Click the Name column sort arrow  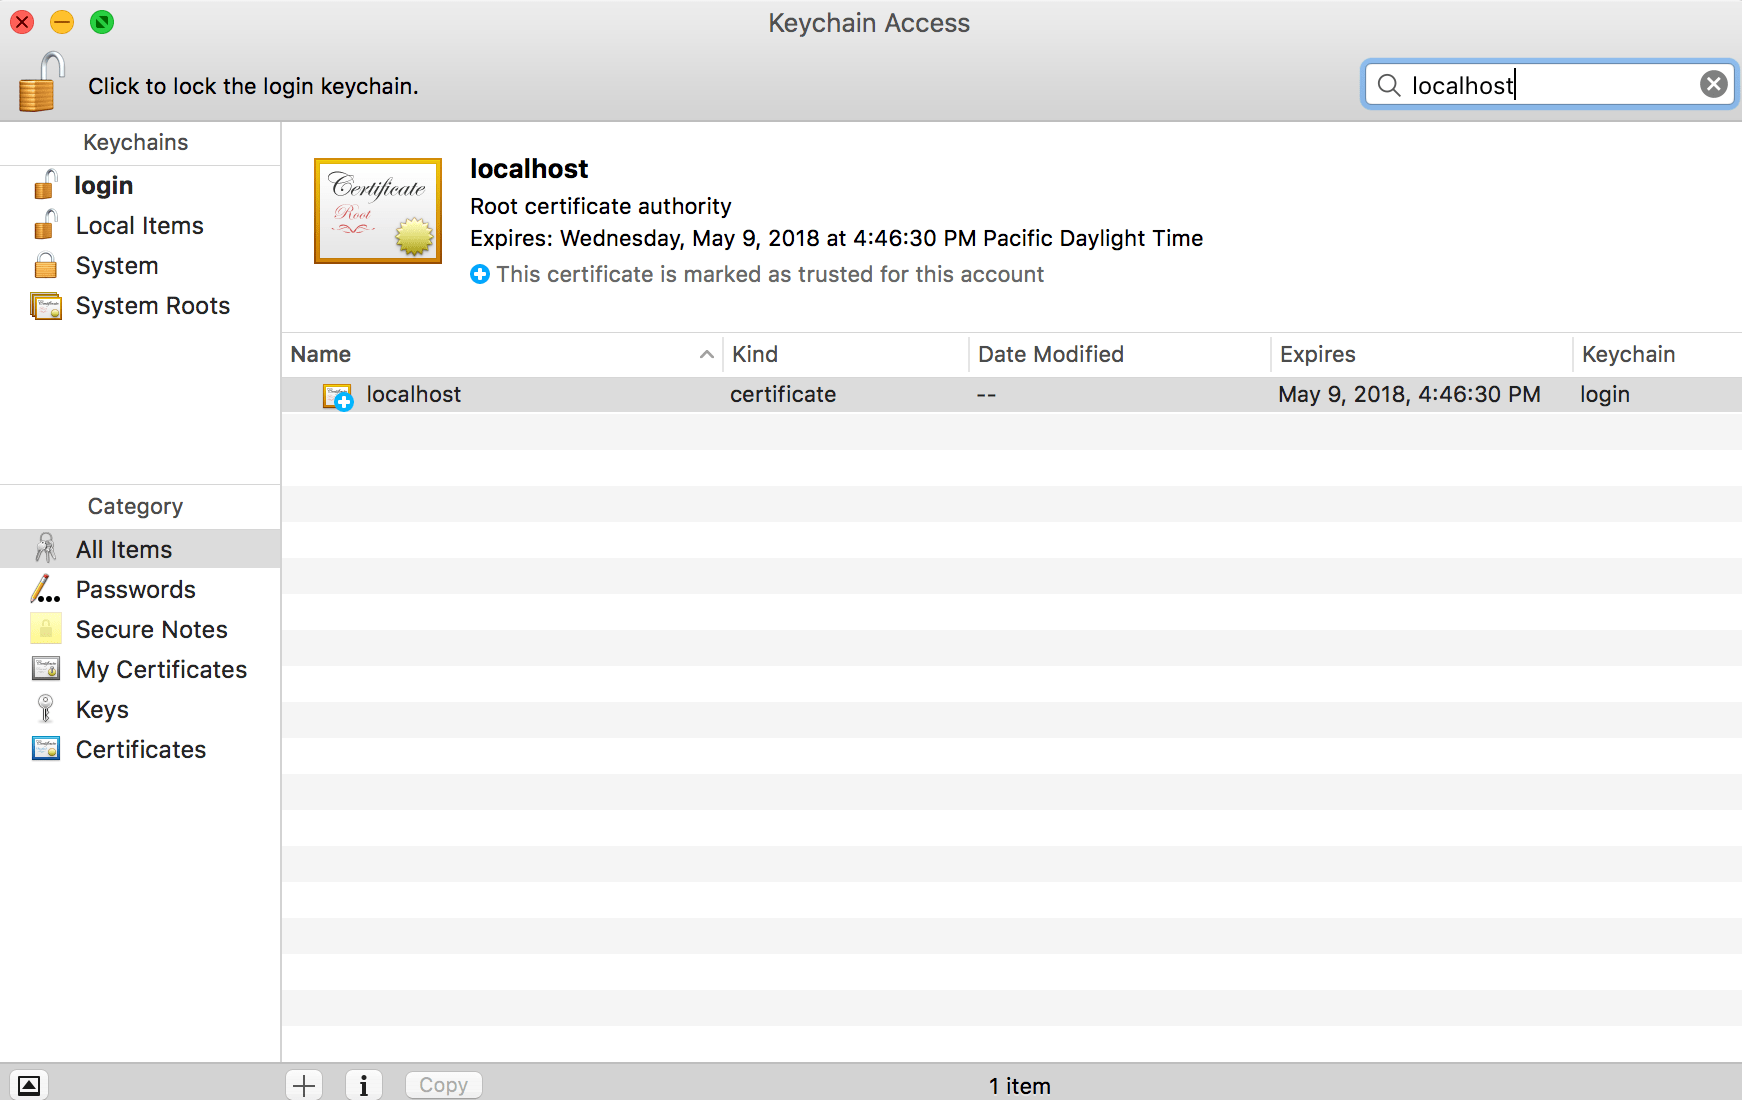click(x=706, y=354)
